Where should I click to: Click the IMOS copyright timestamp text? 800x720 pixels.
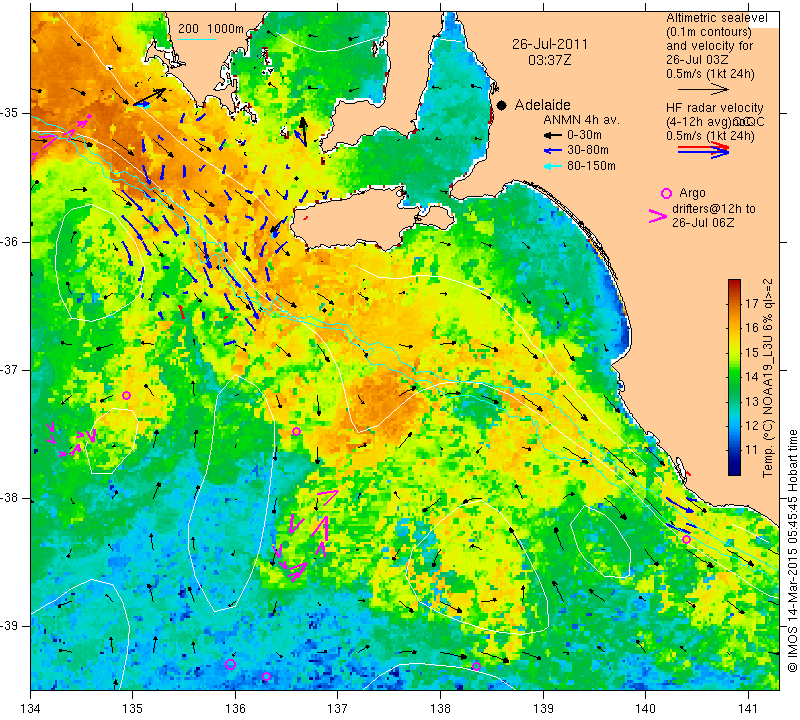792,551
